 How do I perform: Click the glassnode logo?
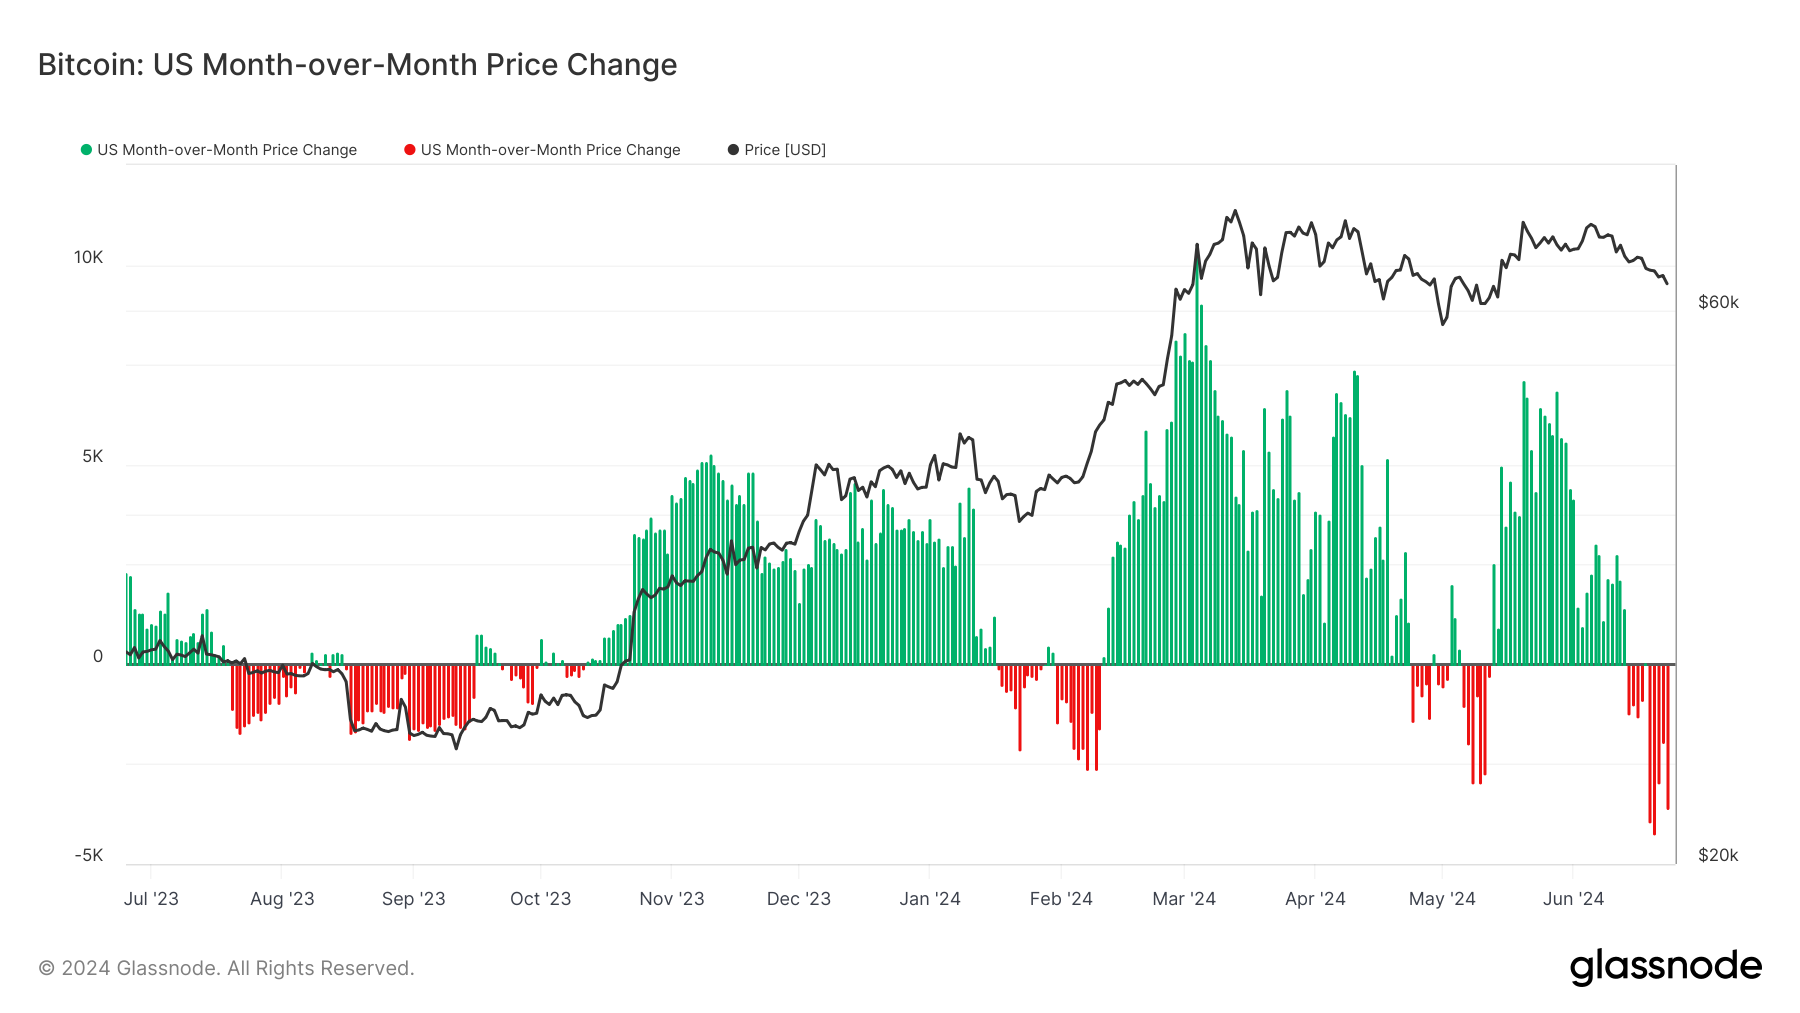pyautogui.click(x=1665, y=967)
